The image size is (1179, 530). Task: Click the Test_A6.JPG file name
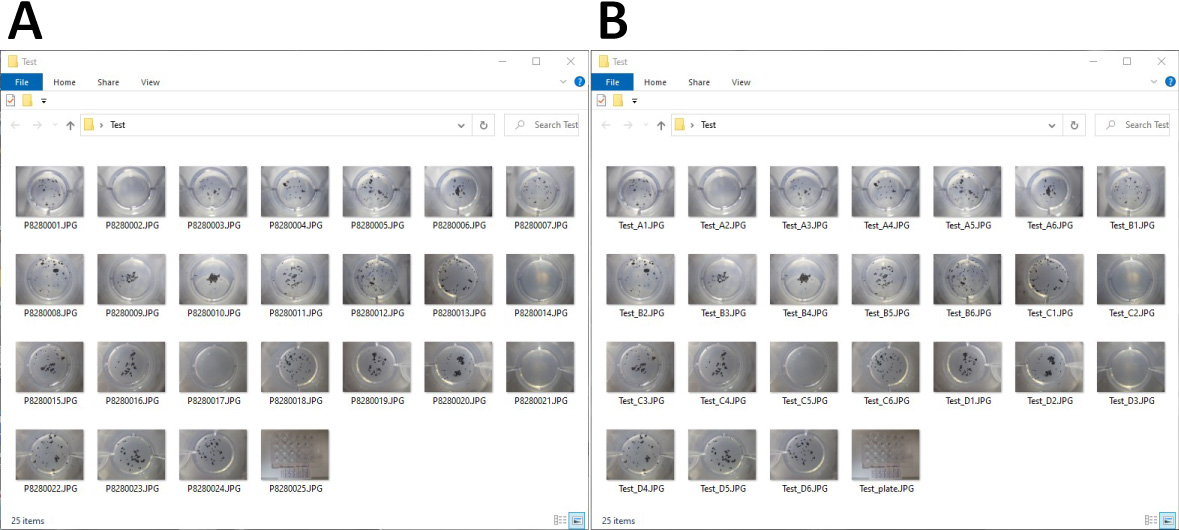coord(1050,226)
